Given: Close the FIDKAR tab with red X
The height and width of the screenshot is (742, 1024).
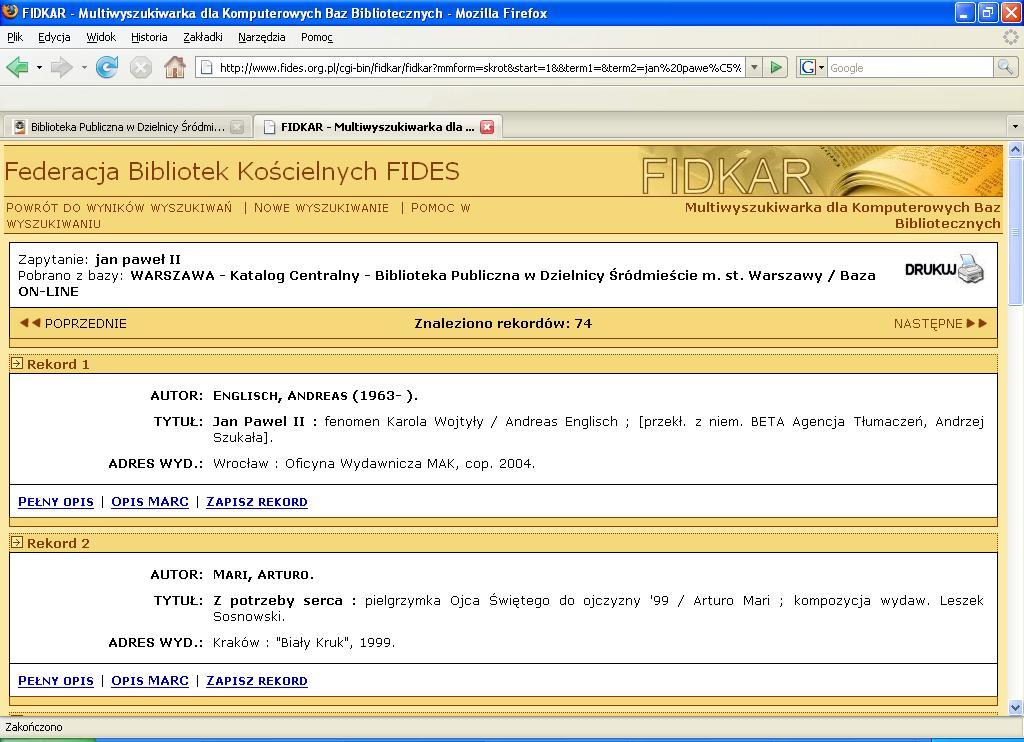Looking at the screenshot, I should pos(487,127).
